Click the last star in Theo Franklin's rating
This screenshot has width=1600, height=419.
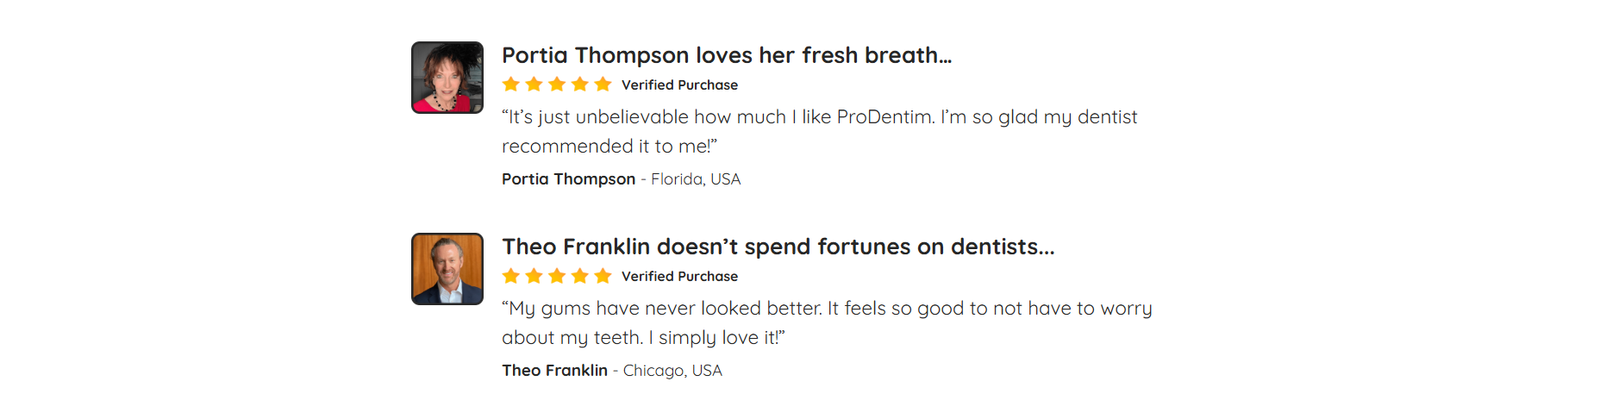tap(603, 276)
